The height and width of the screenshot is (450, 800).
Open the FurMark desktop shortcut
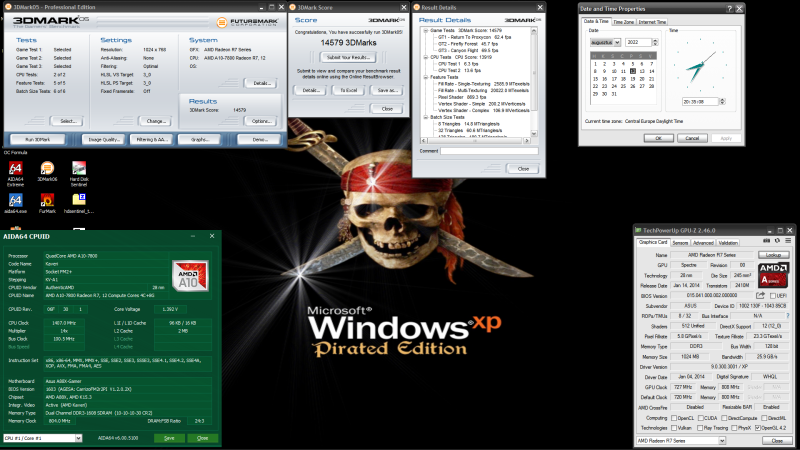pos(47,203)
